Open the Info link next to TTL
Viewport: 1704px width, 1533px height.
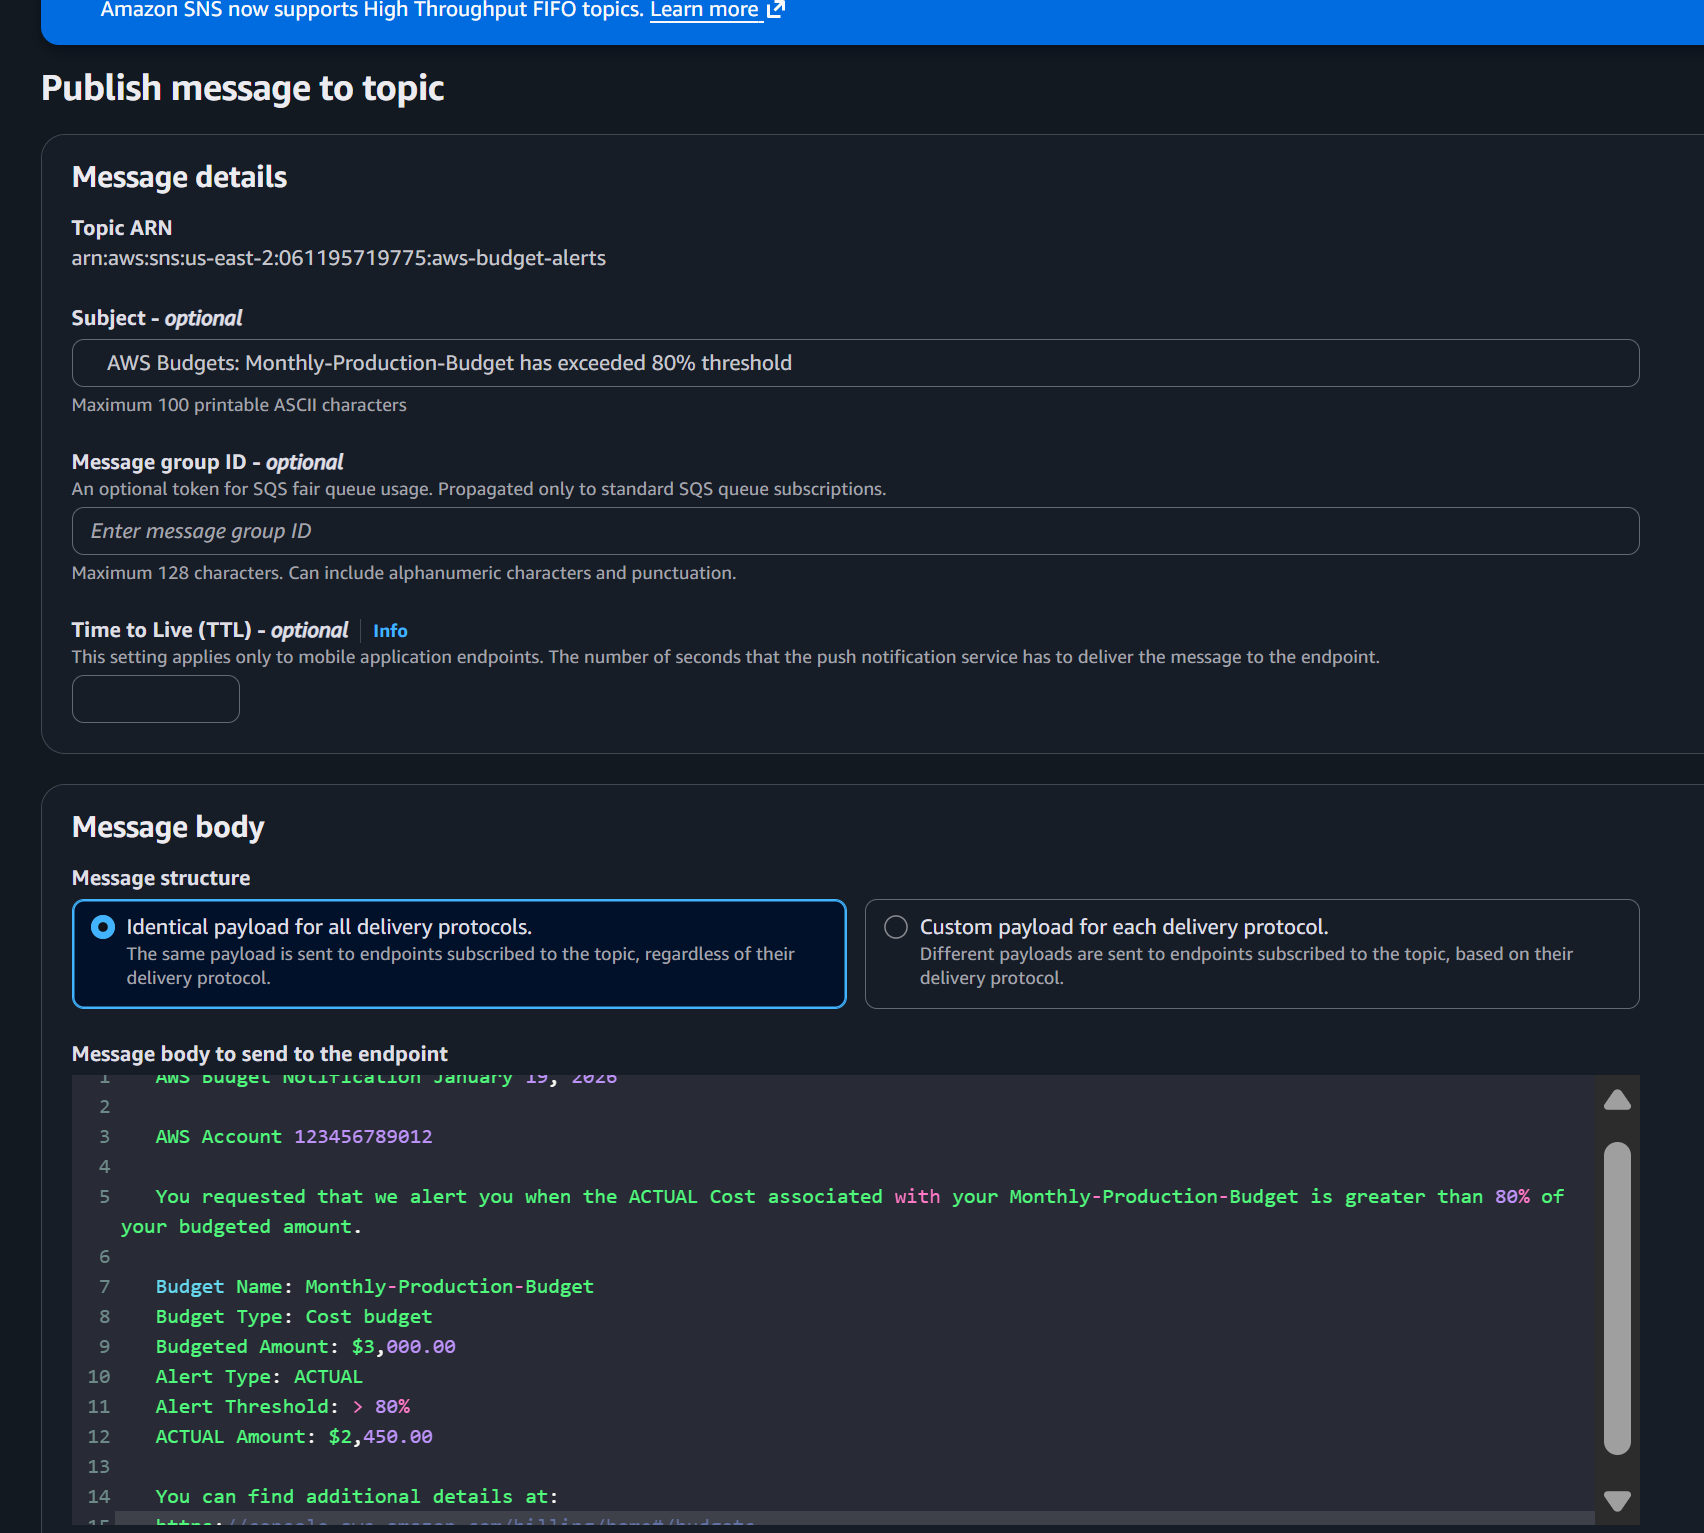(390, 631)
